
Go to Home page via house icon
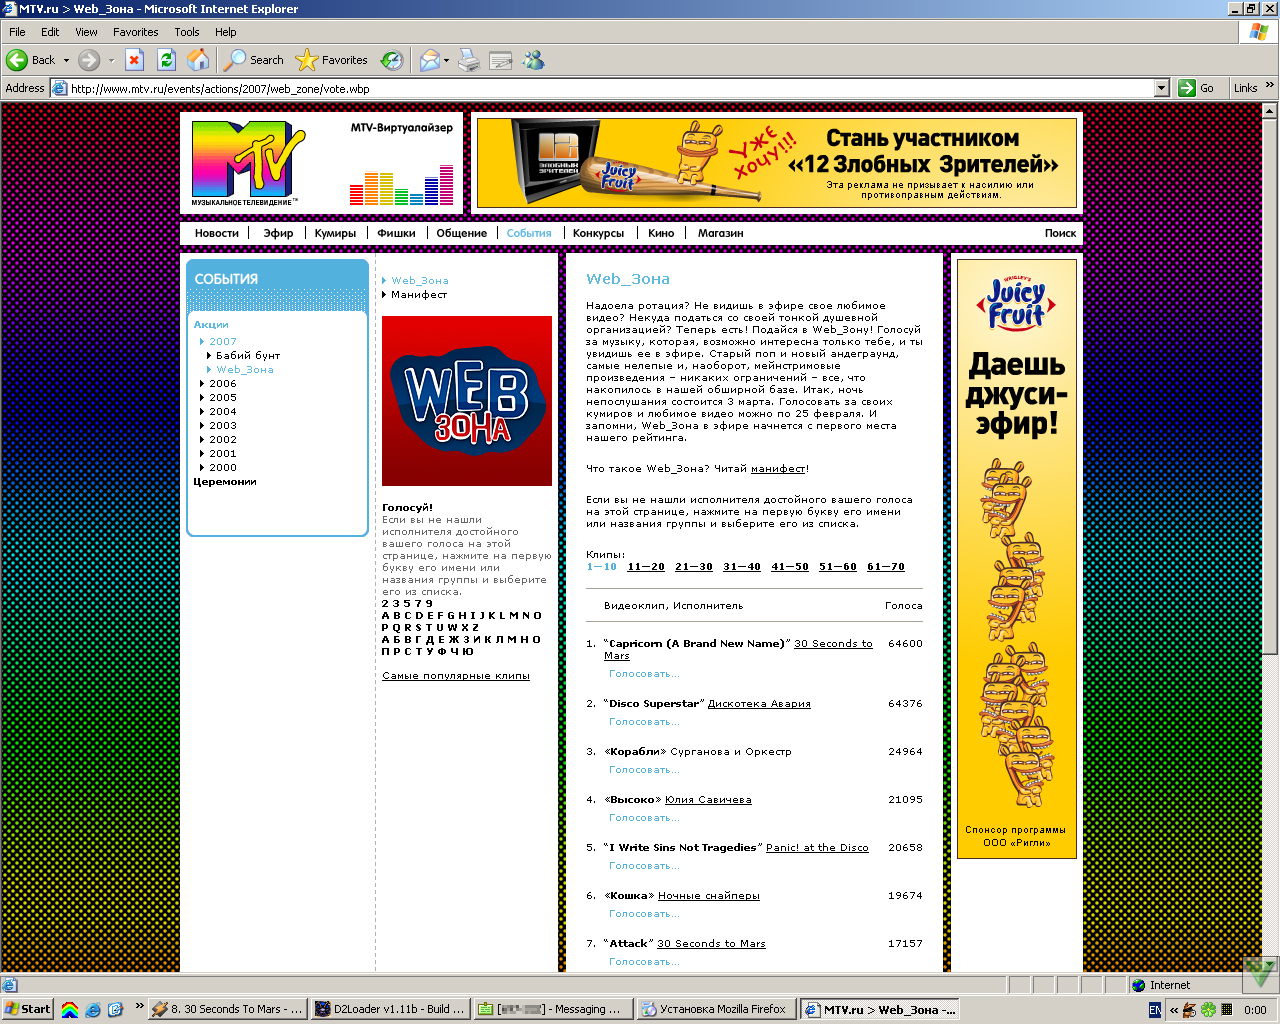coord(199,60)
